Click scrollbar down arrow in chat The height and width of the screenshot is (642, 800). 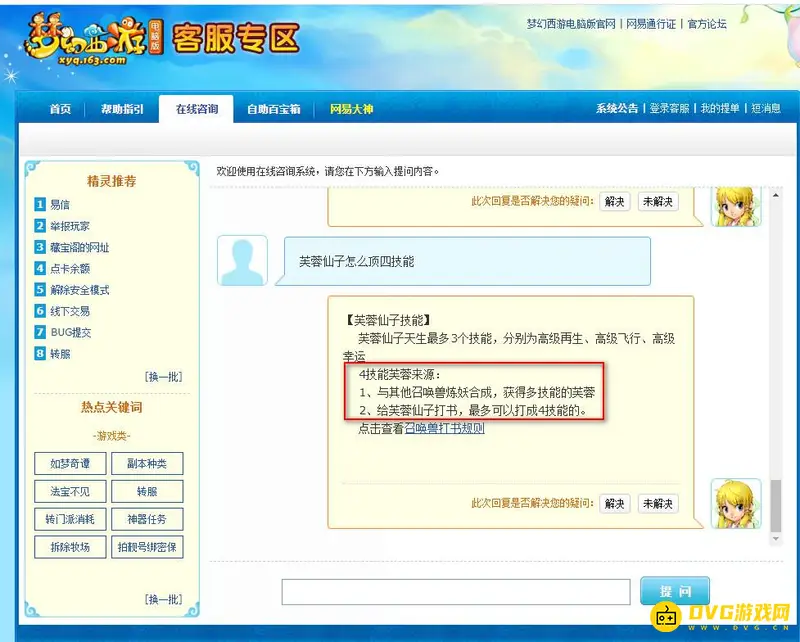[776, 539]
